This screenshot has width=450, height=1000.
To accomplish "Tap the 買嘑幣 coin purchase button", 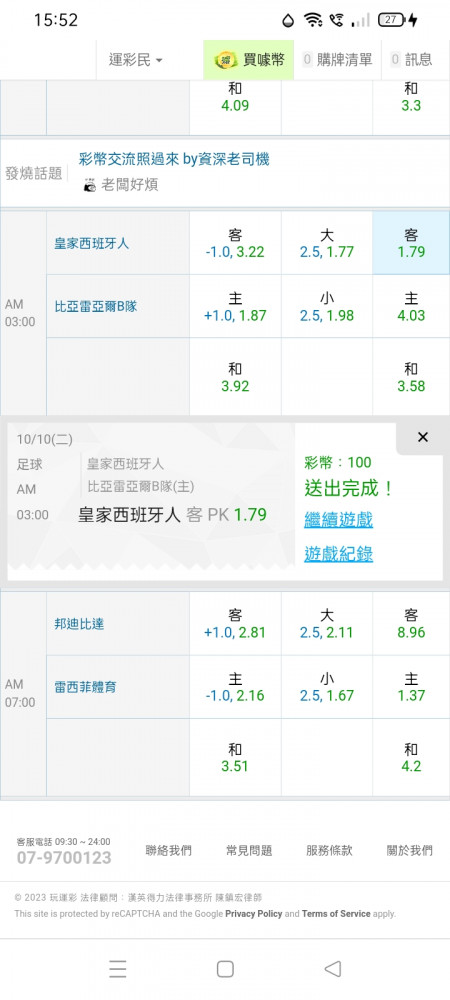I will coord(249,60).
